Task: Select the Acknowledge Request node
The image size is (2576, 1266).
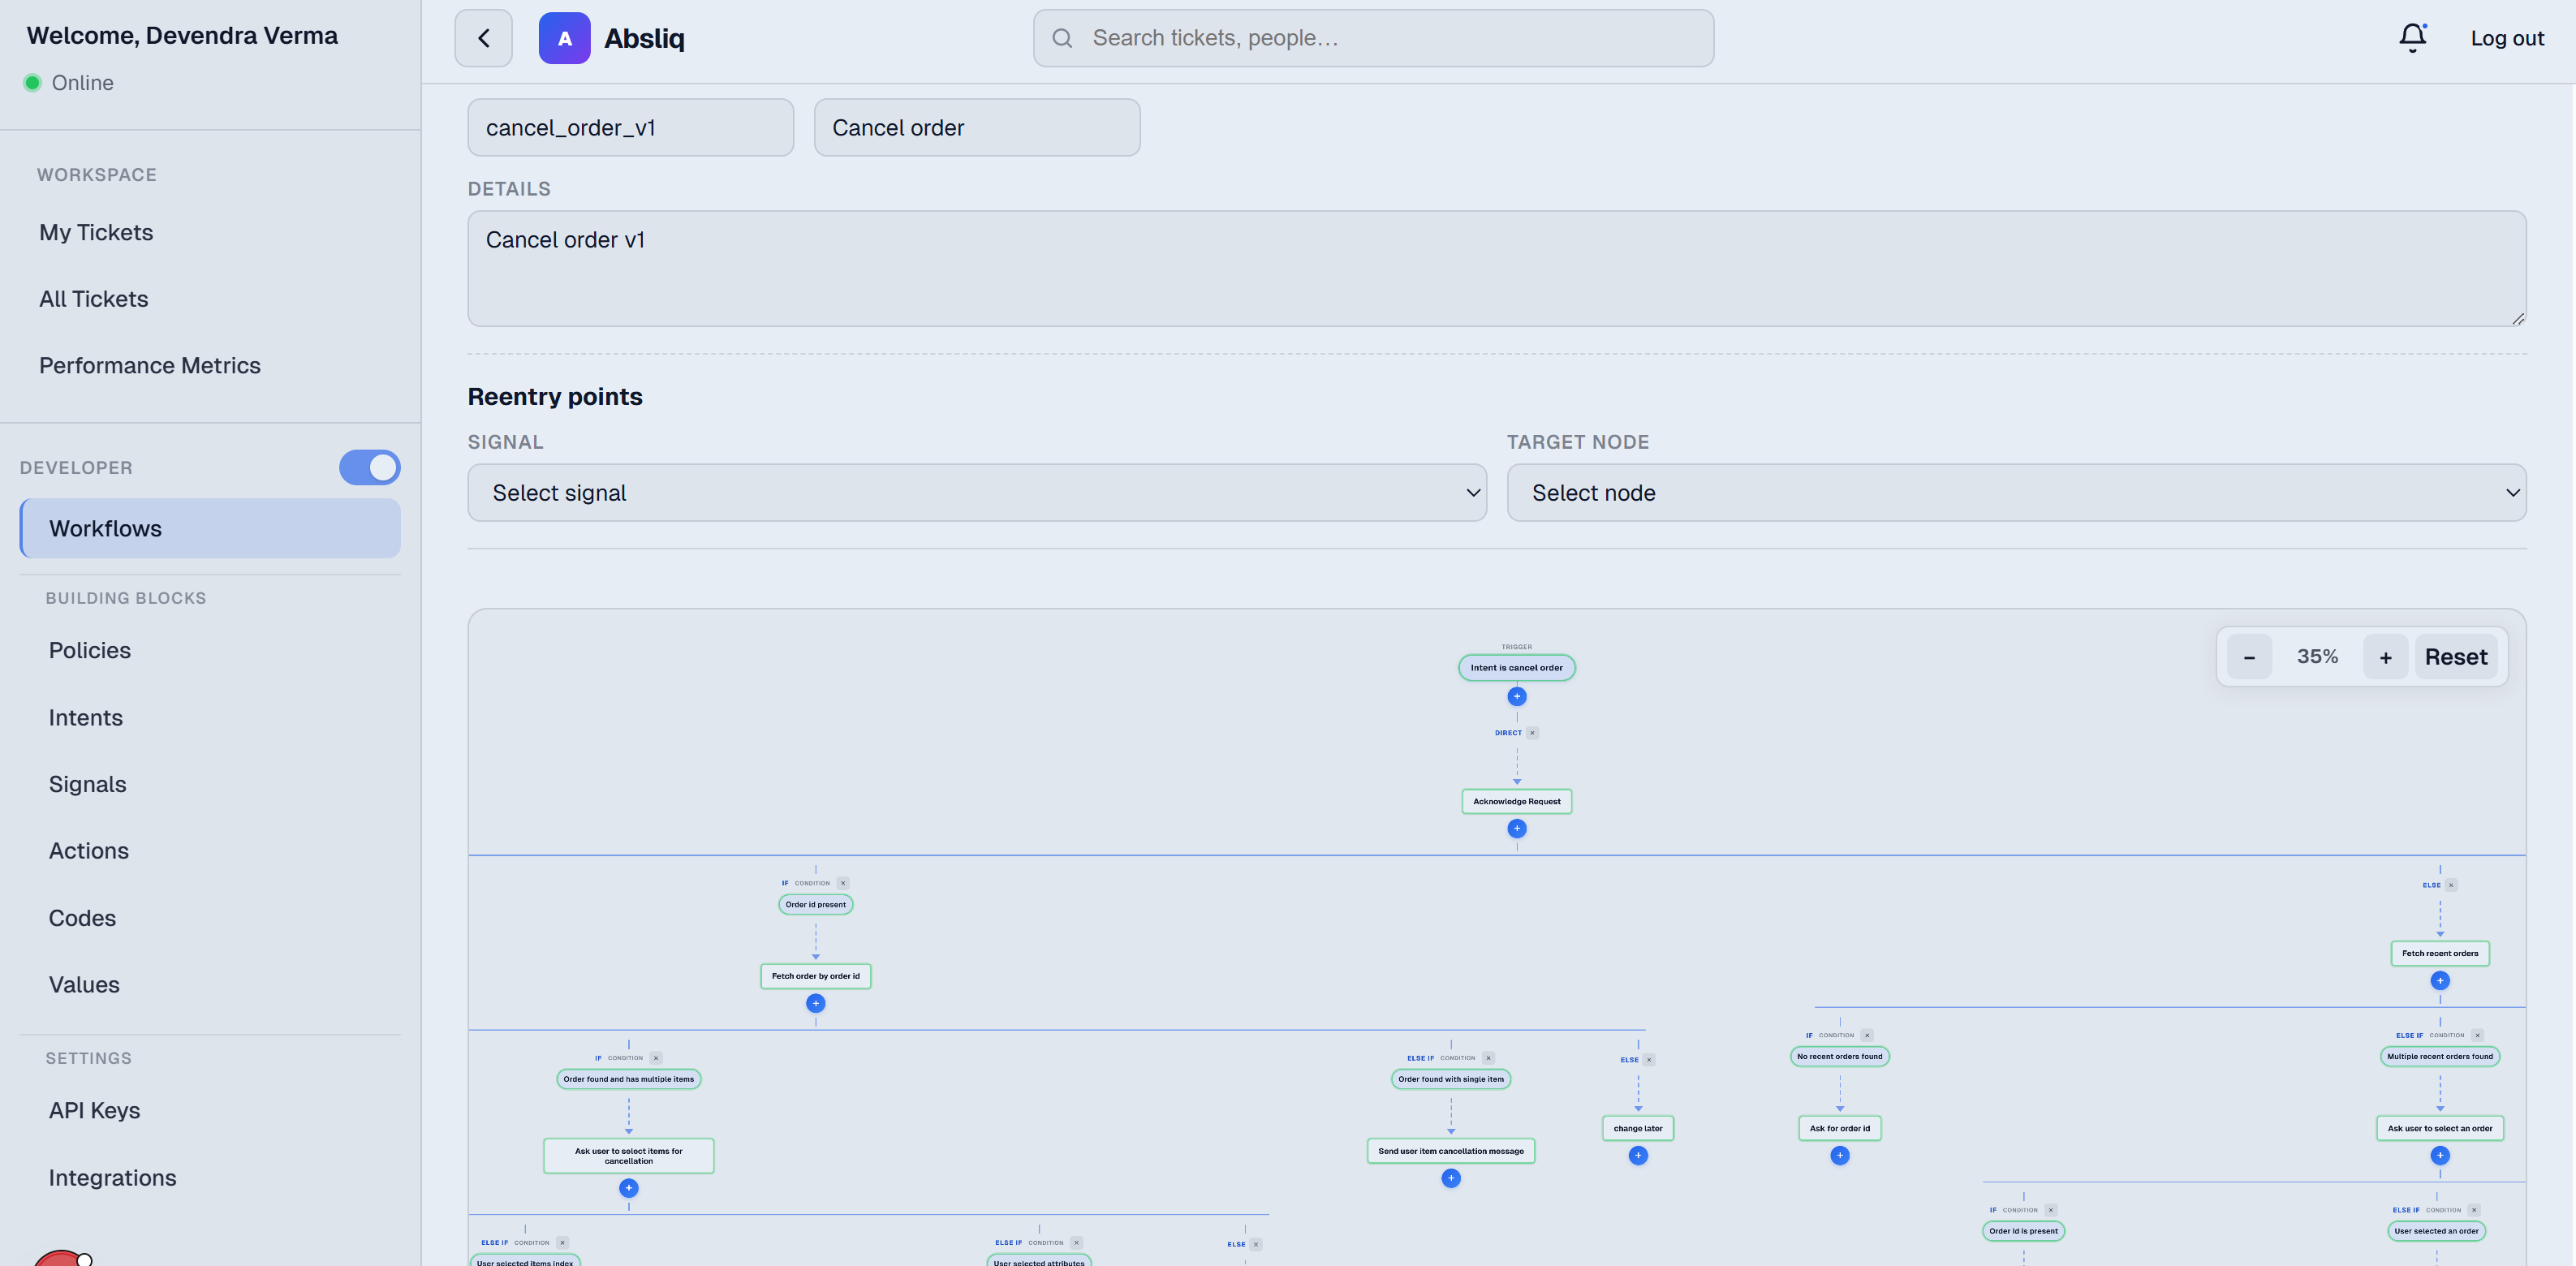Action: click(1516, 801)
